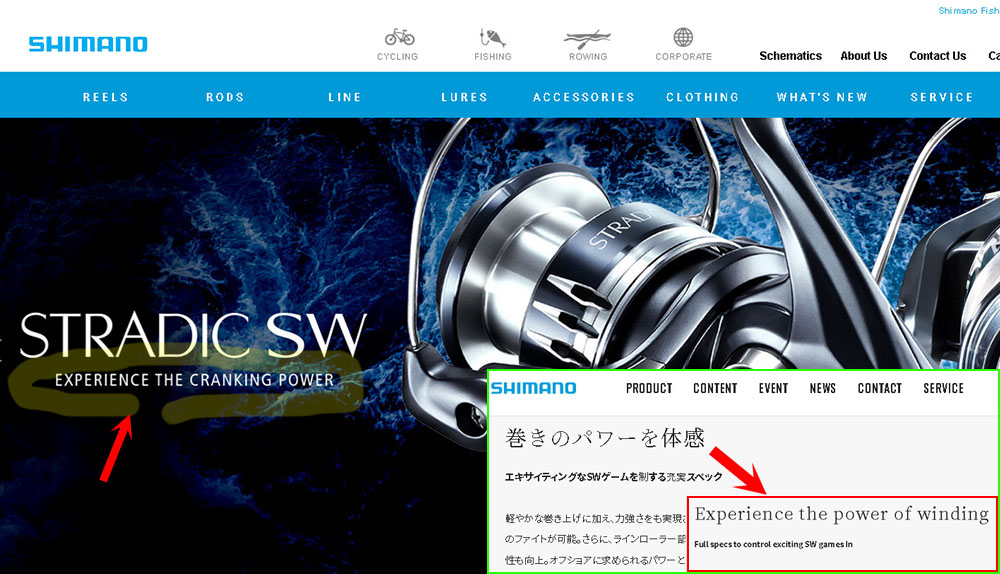Click Service in the blue navigation bar

942,97
